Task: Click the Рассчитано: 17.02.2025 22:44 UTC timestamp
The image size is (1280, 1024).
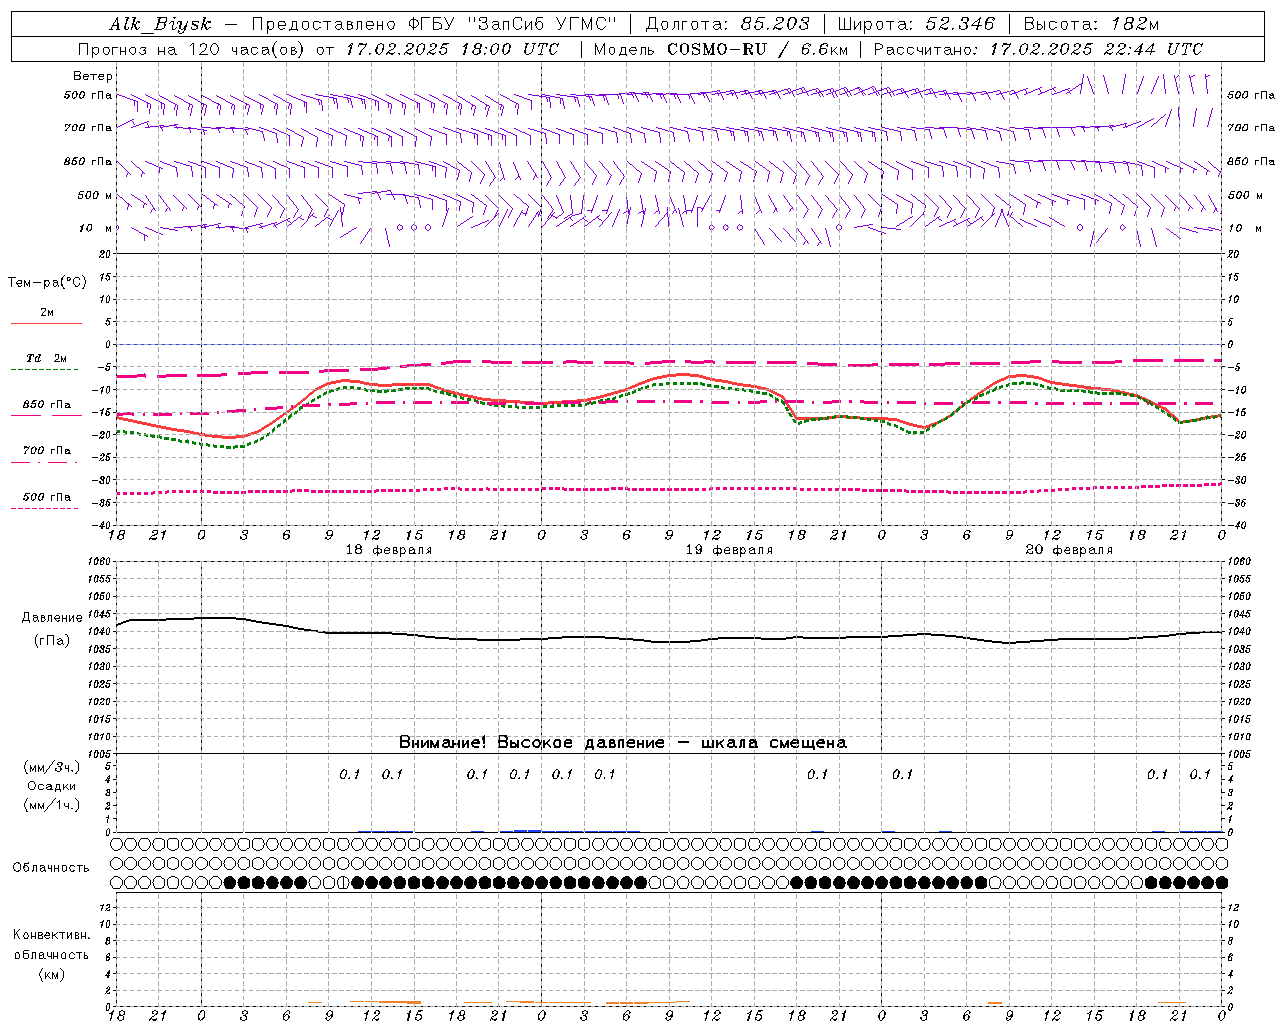Action: point(1038,49)
